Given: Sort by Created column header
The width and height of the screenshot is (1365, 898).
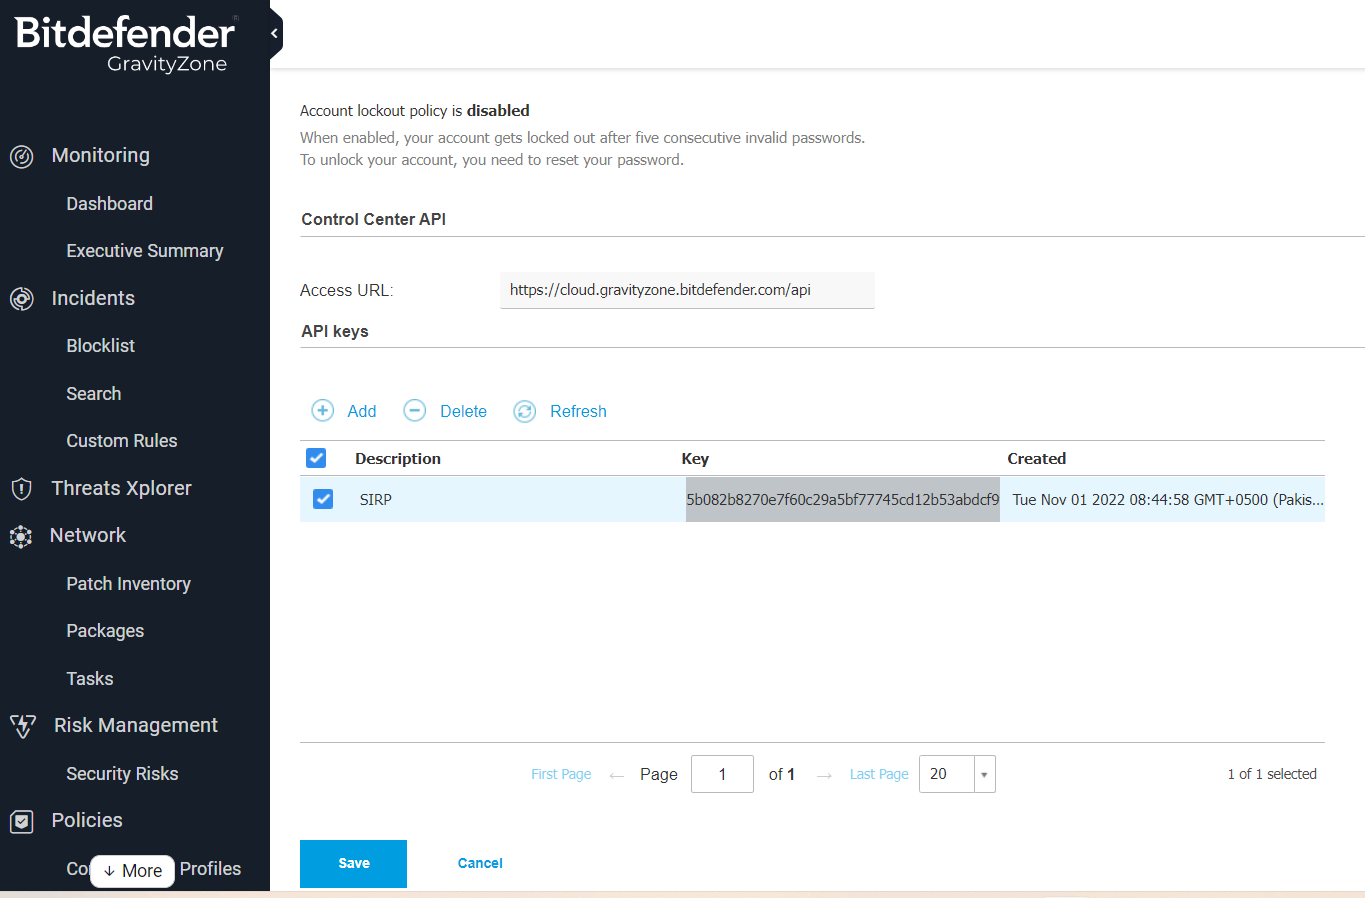Looking at the screenshot, I should click(x=1036, y=458).
